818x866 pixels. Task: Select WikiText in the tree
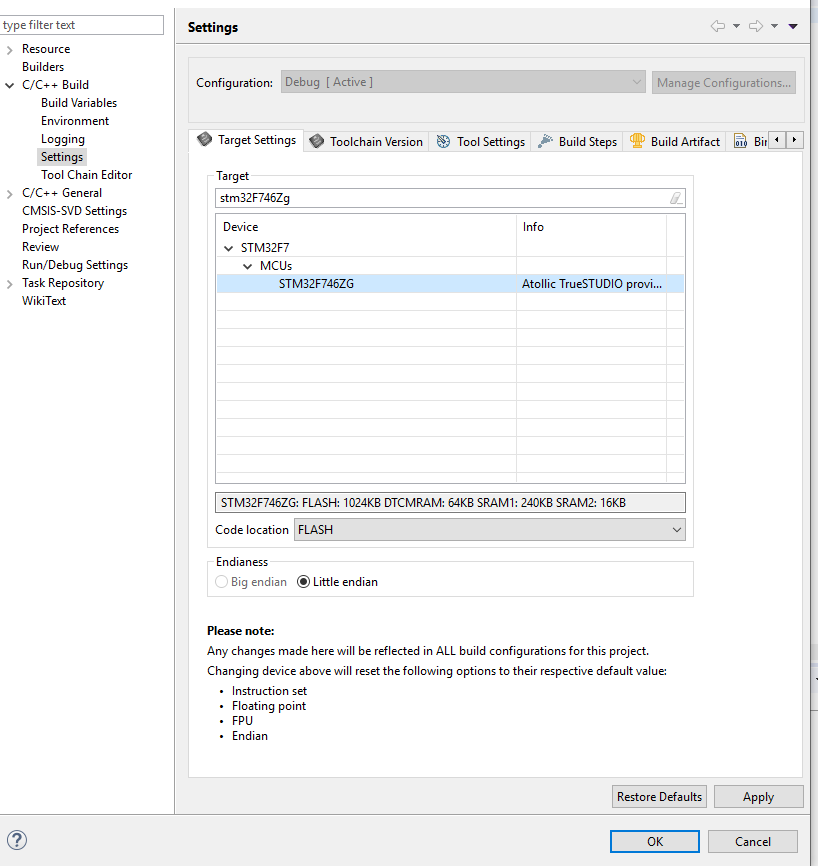(44, 301)
